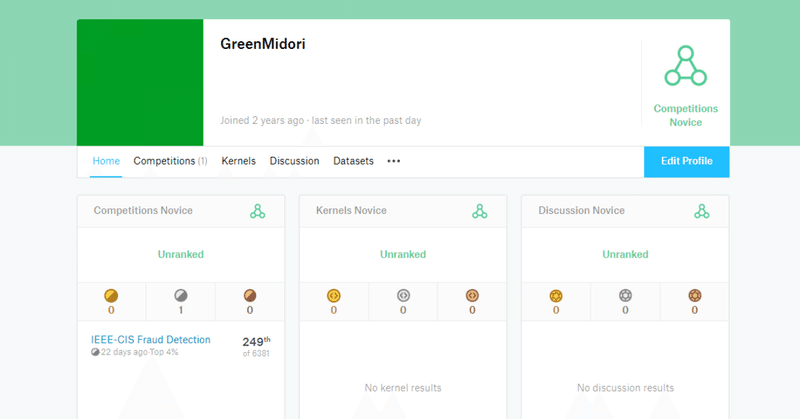
Task: Click novice icon in Discussion Novice card
Action: pos(702,211)
